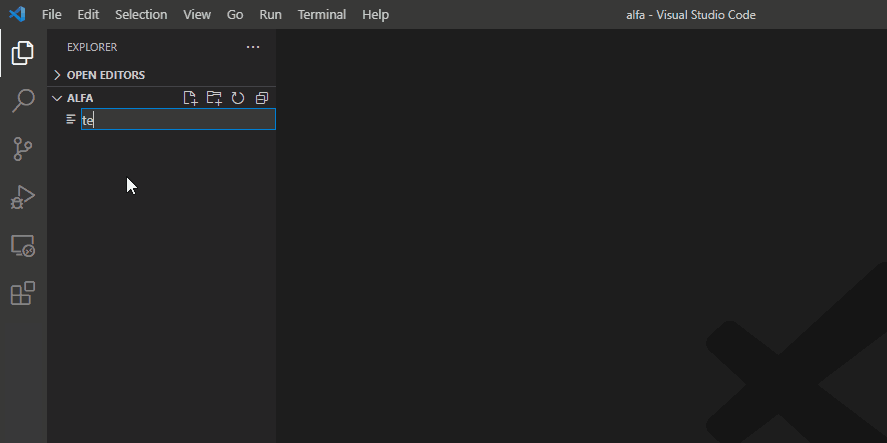Open Explorer more actions ellipsis menu

click(253, 47)
